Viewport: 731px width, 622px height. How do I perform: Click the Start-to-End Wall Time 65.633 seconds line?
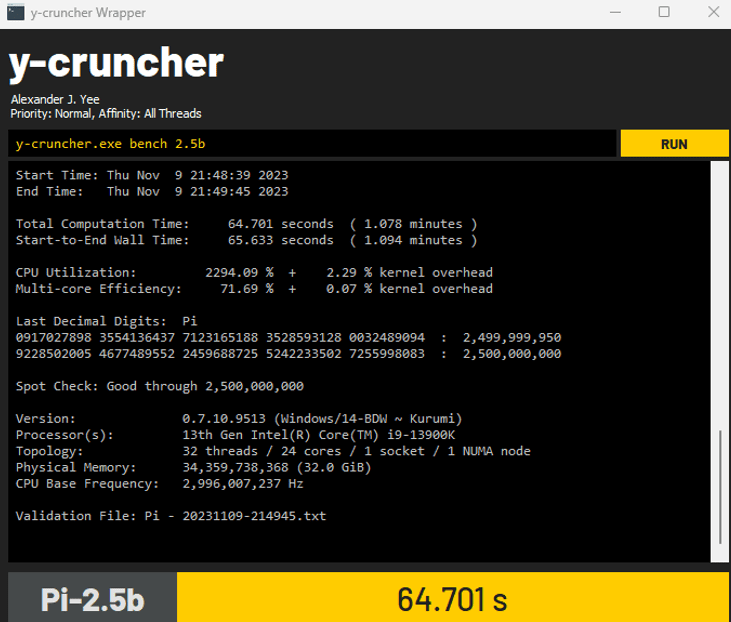click(x=247, y=240)
